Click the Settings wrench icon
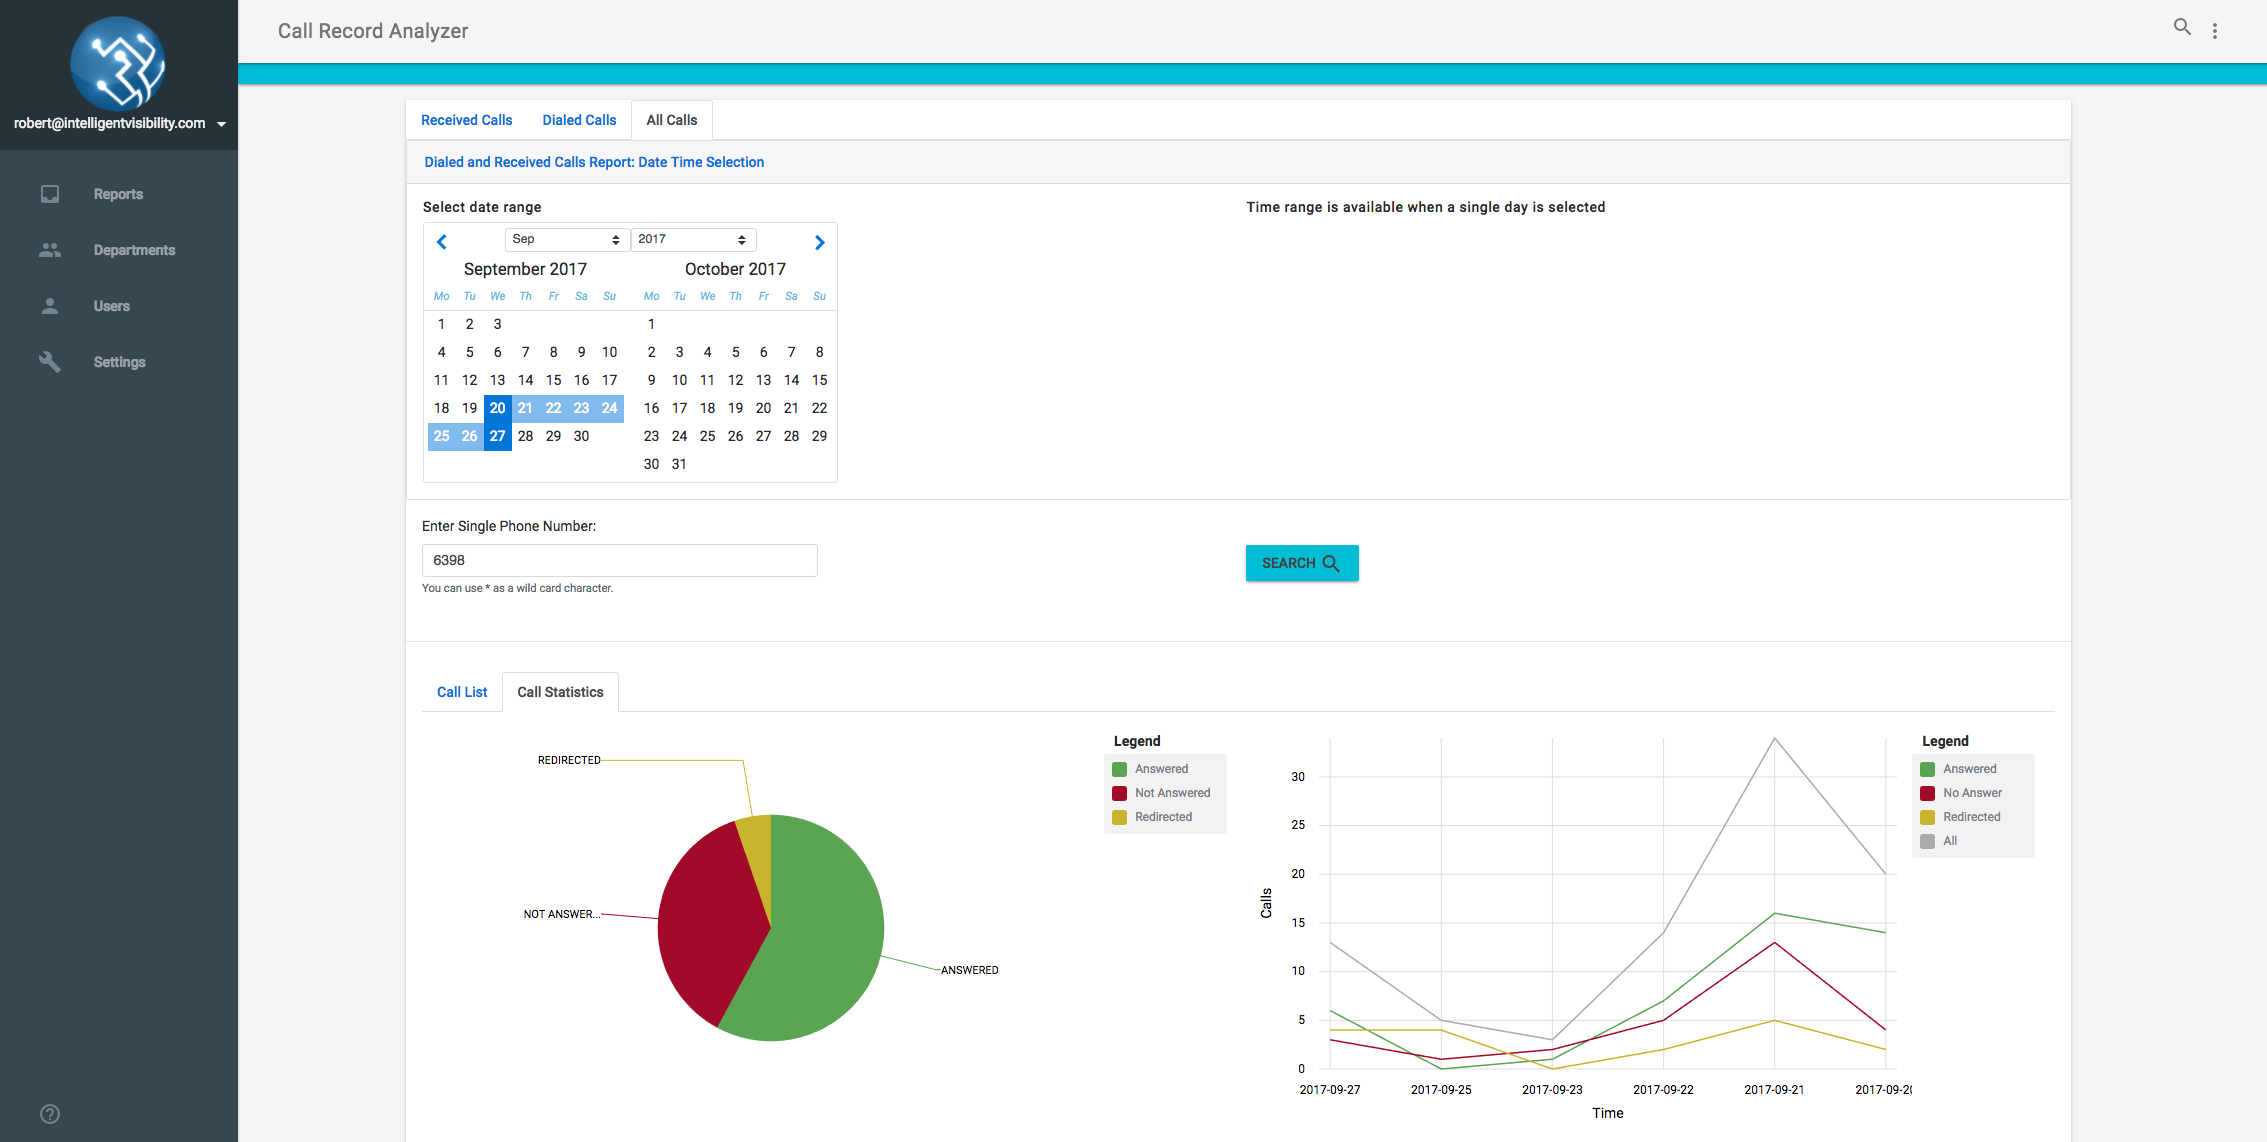The height and width of the screenshot is (1142, 2267). 50,362
